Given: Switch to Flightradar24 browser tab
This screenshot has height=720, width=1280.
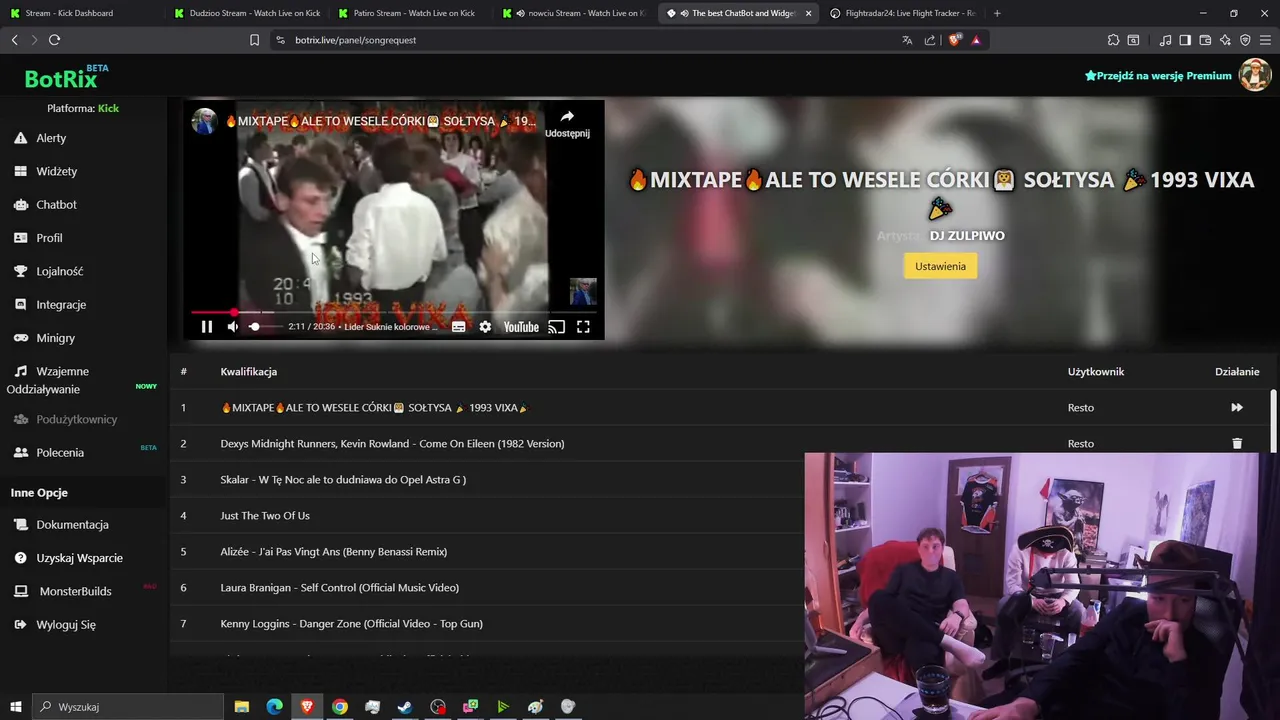Looking at the screenshot, I should [902, 13].
